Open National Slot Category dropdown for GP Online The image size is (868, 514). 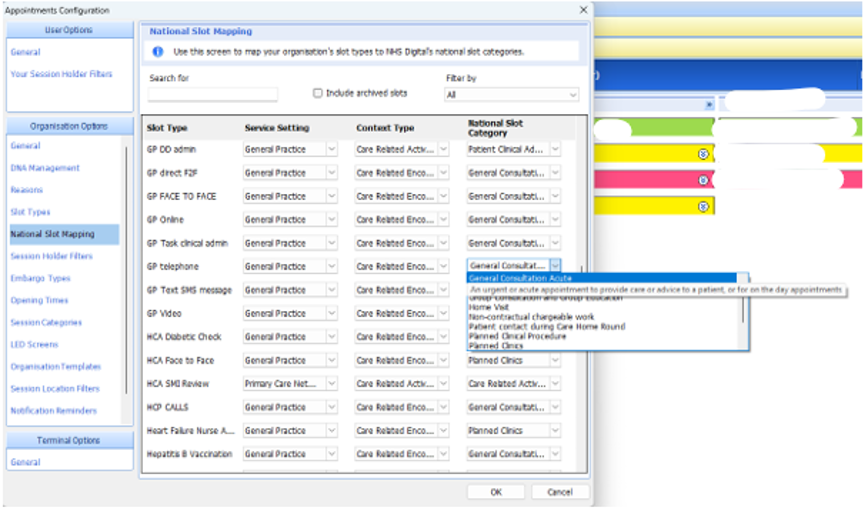pyautogui.click(x=555, y=220)
